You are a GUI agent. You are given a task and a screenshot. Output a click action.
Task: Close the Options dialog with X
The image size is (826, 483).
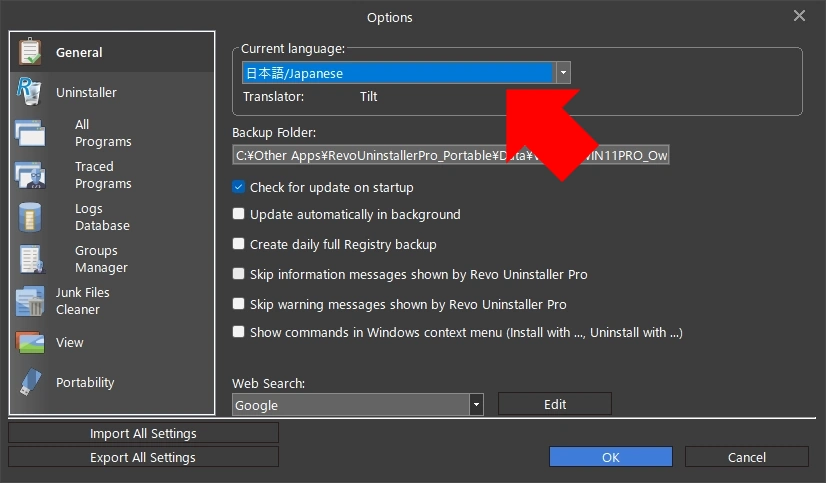point(799,16)
